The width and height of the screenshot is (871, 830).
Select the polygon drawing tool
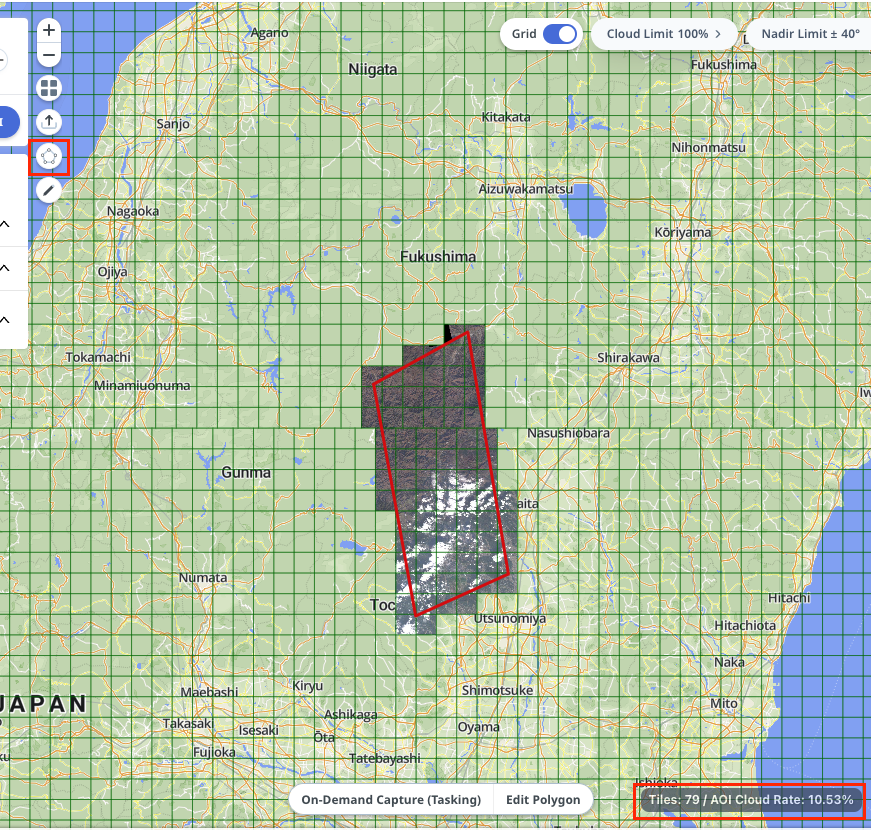click(x=49, y=156)
